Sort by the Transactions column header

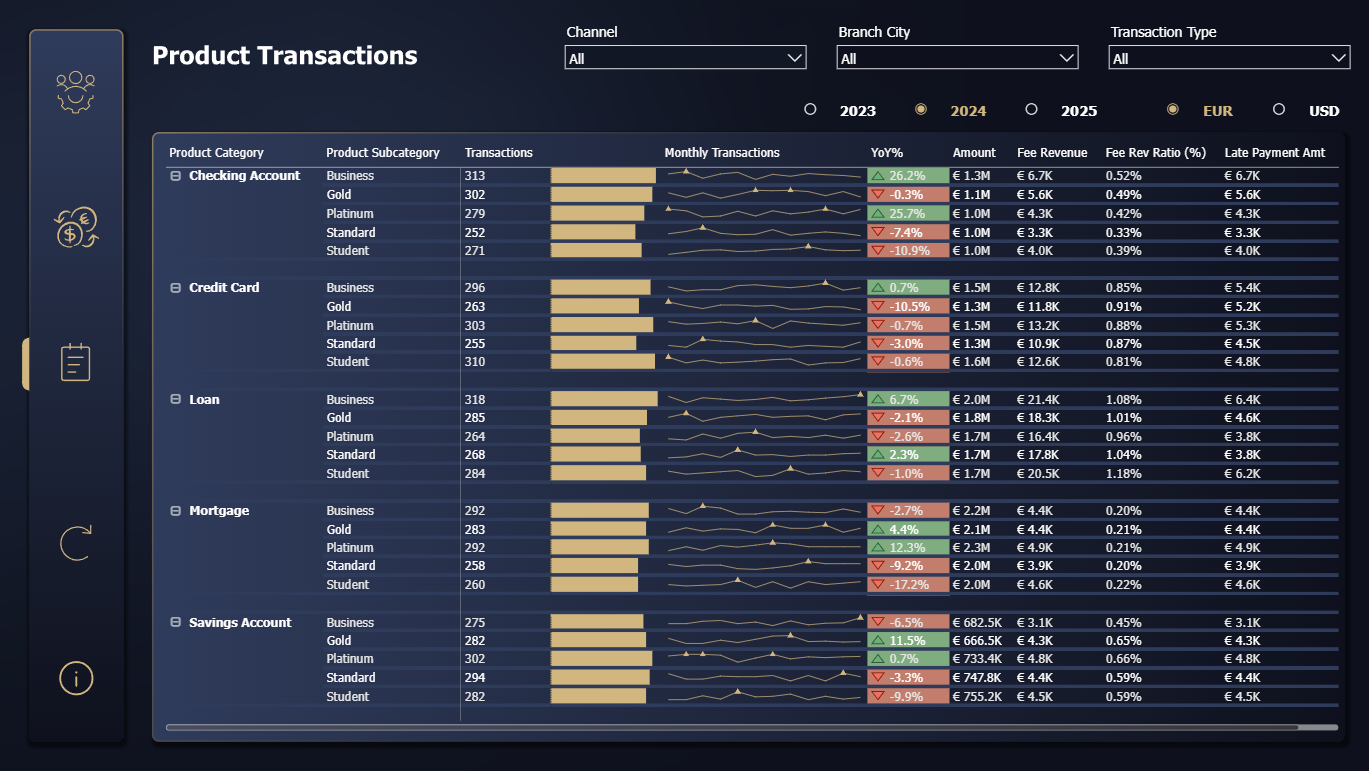coord(499,153)
